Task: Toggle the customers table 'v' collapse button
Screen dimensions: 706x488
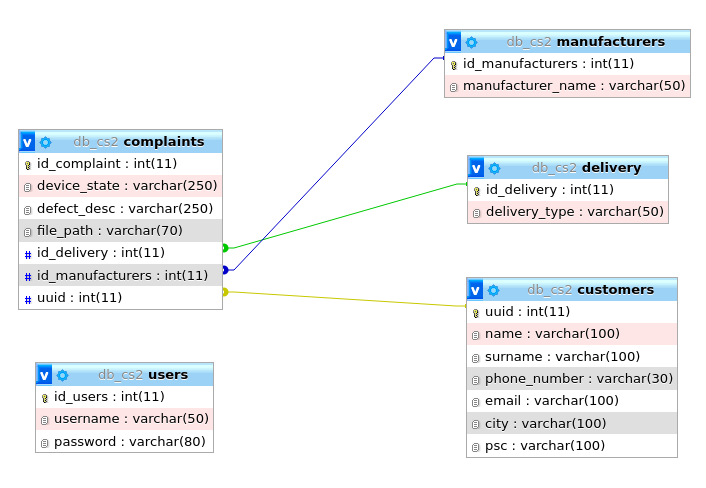Action: point(476,290)
